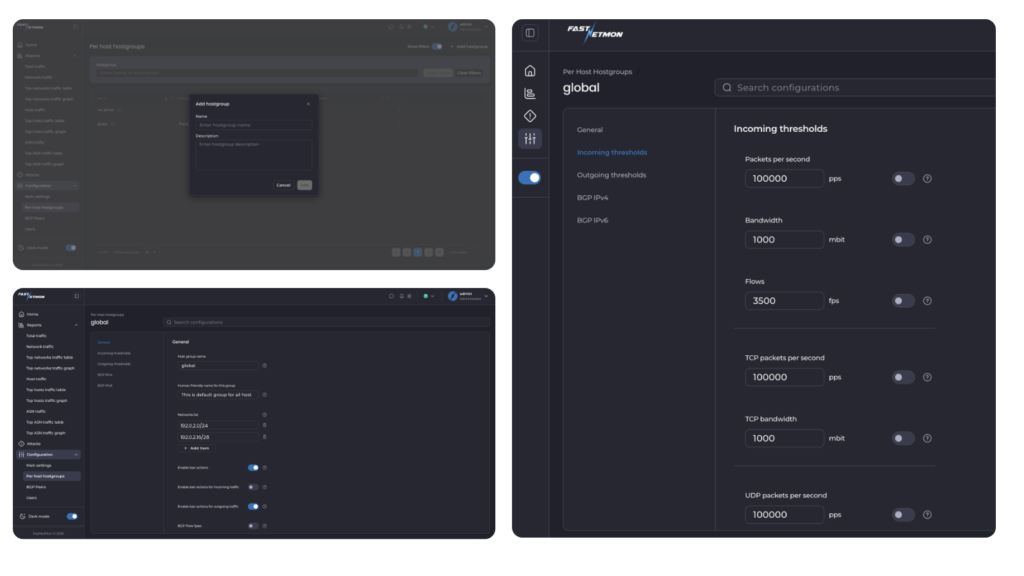Click the Enter hostgroup name field
This screenshot has height=576, width=1024.
coord(253,125)
